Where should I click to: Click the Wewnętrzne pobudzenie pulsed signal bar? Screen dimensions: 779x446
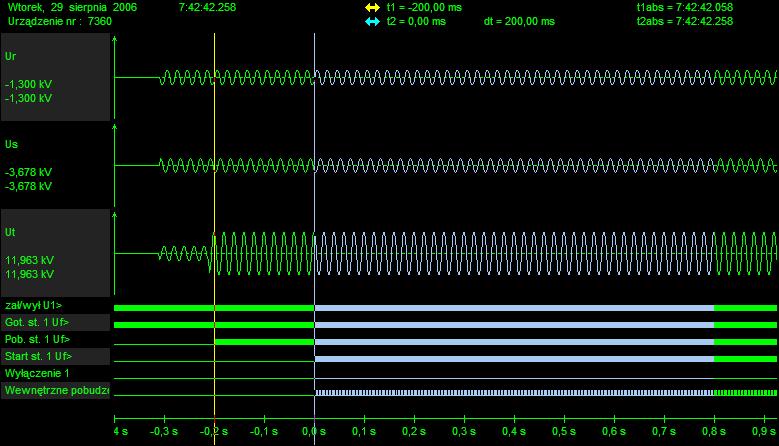coord(546,392)
